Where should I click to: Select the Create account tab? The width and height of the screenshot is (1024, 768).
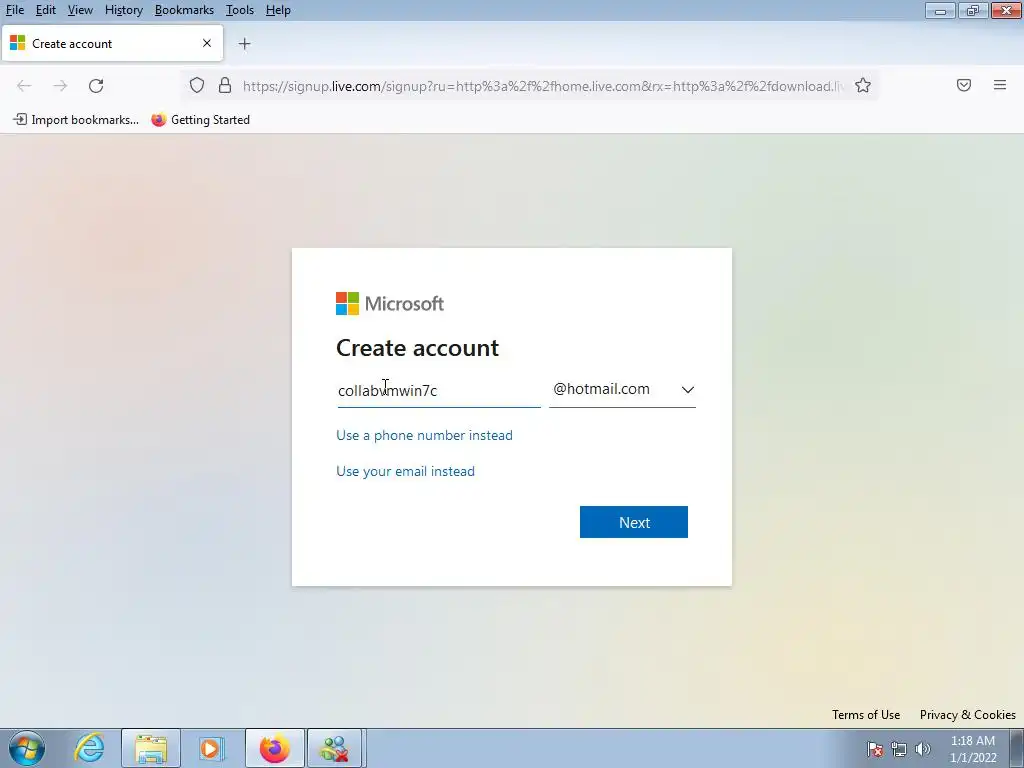[x=112, y=44]
